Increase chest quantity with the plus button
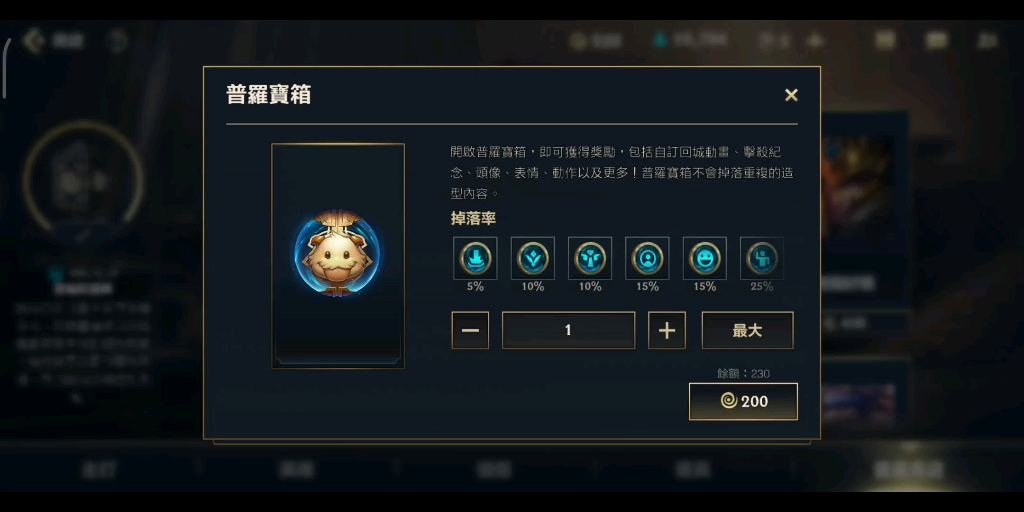Screen dimensions: 1024x512 click(667, 330)
